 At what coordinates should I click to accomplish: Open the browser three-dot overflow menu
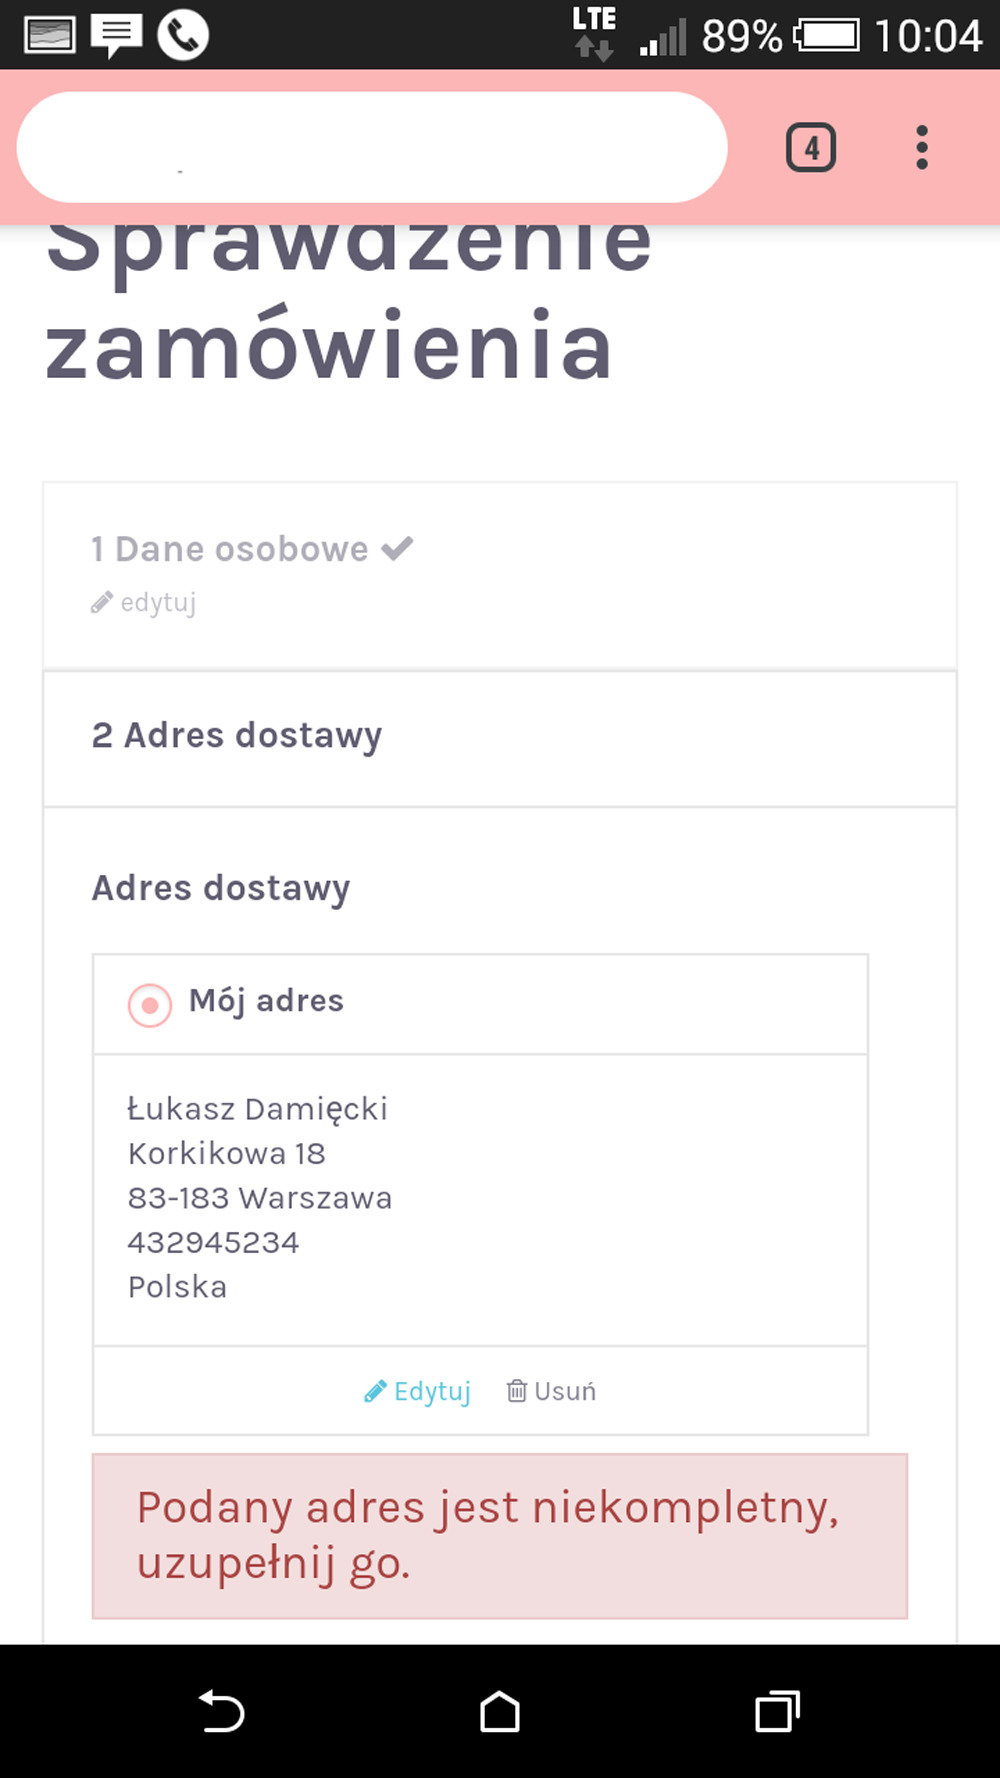[921, 148]
